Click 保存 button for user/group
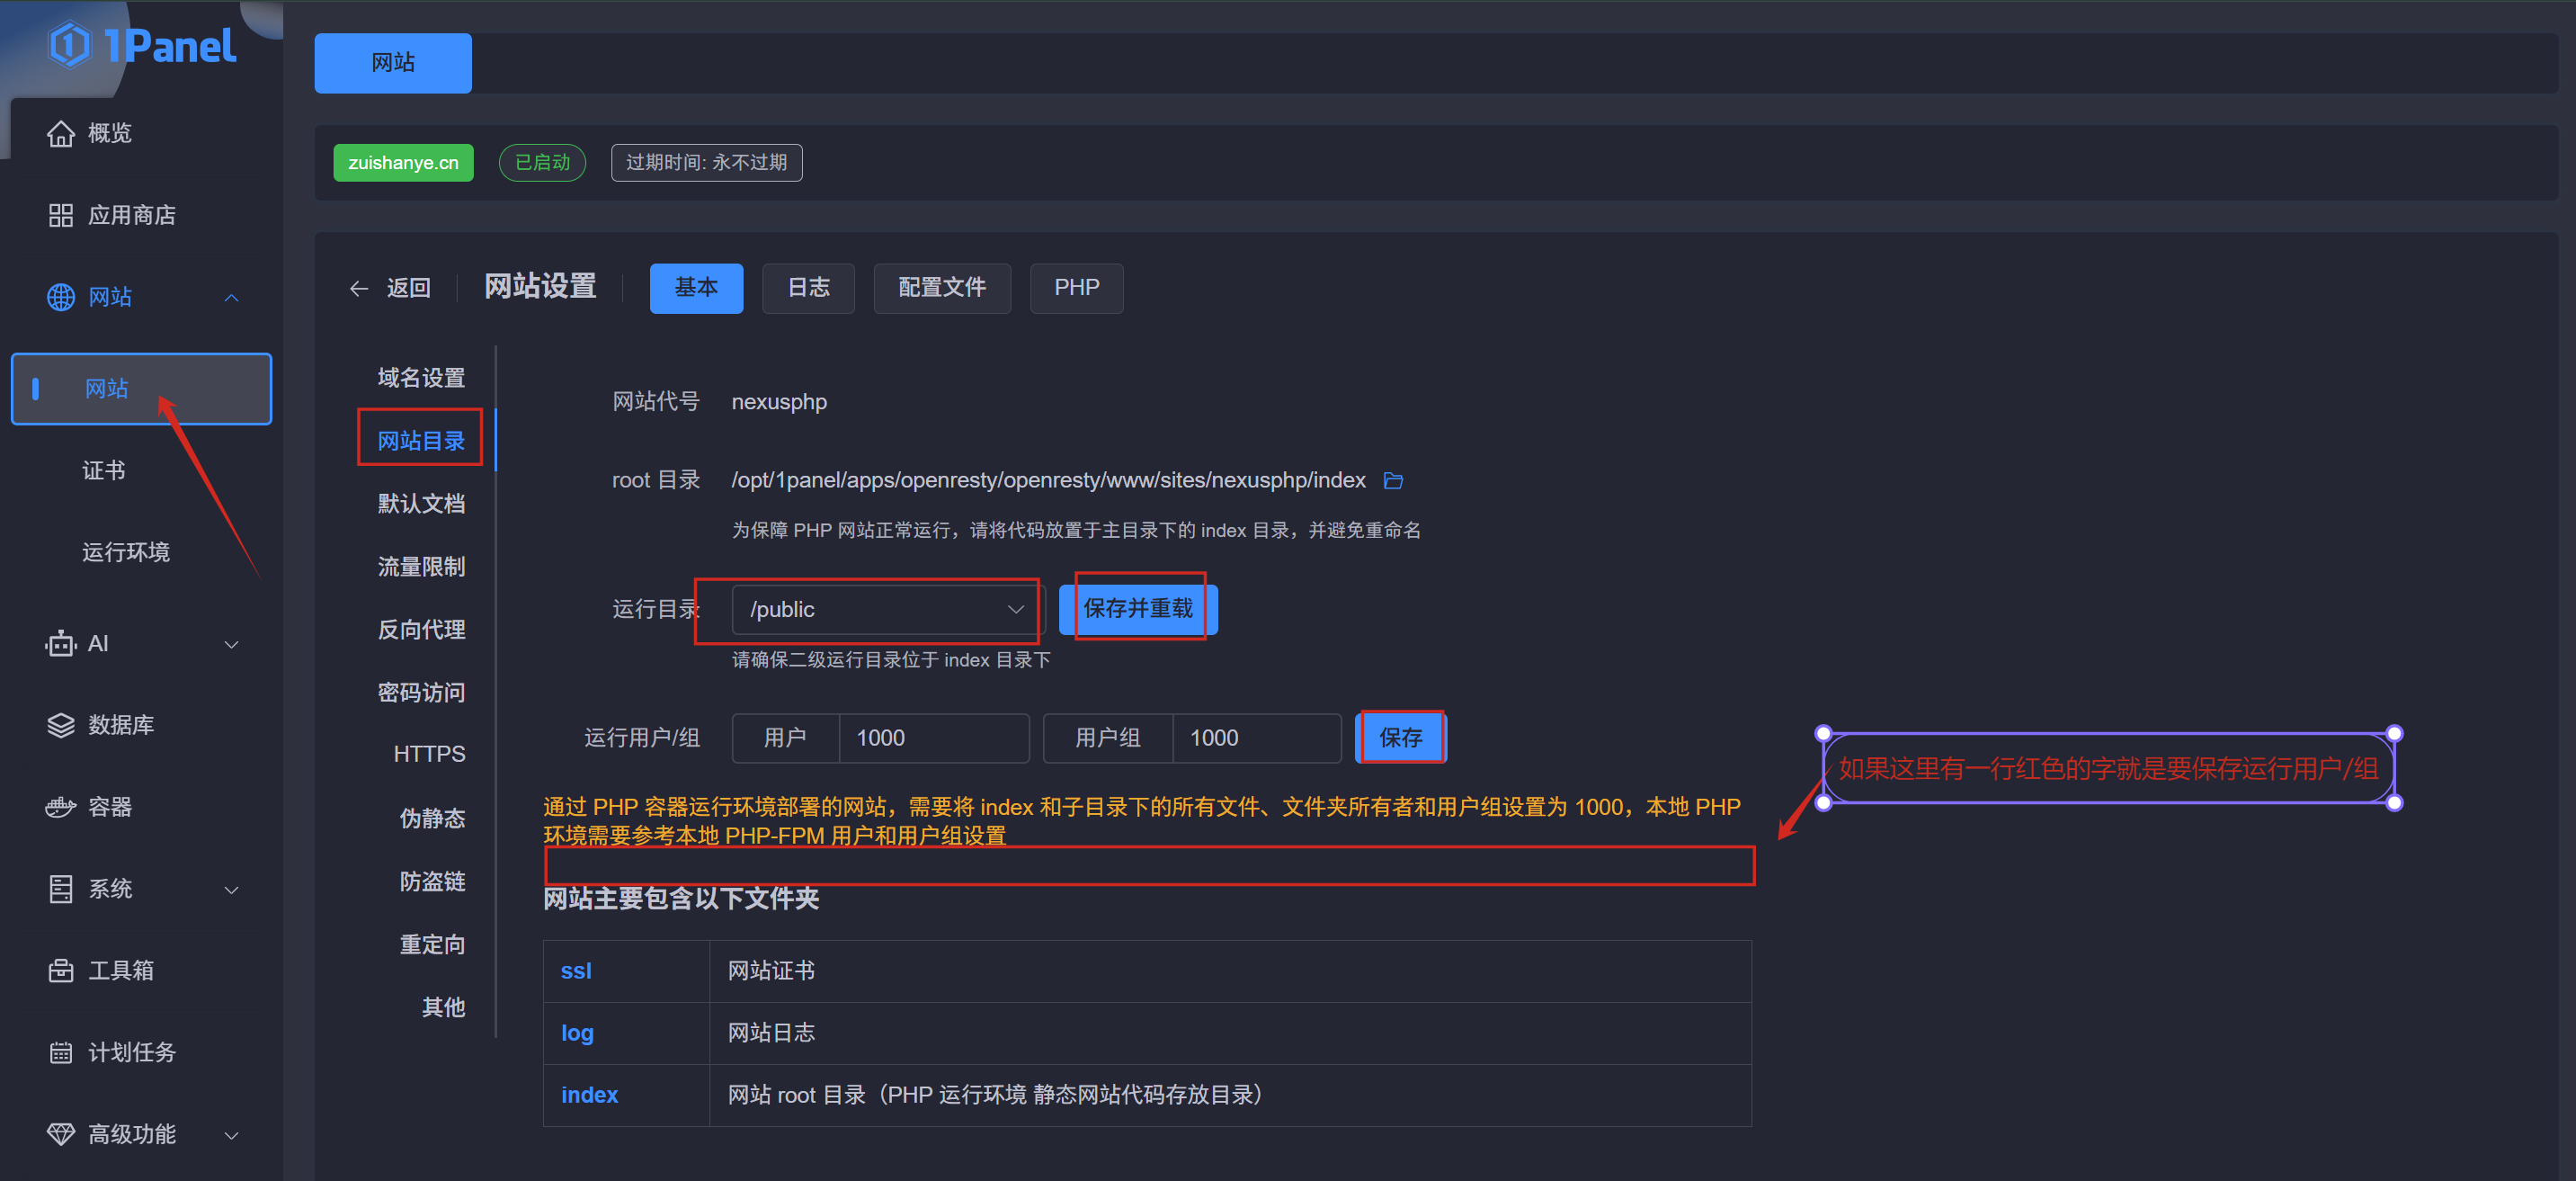2576x1181 pixels. (x=1399, y=738)
